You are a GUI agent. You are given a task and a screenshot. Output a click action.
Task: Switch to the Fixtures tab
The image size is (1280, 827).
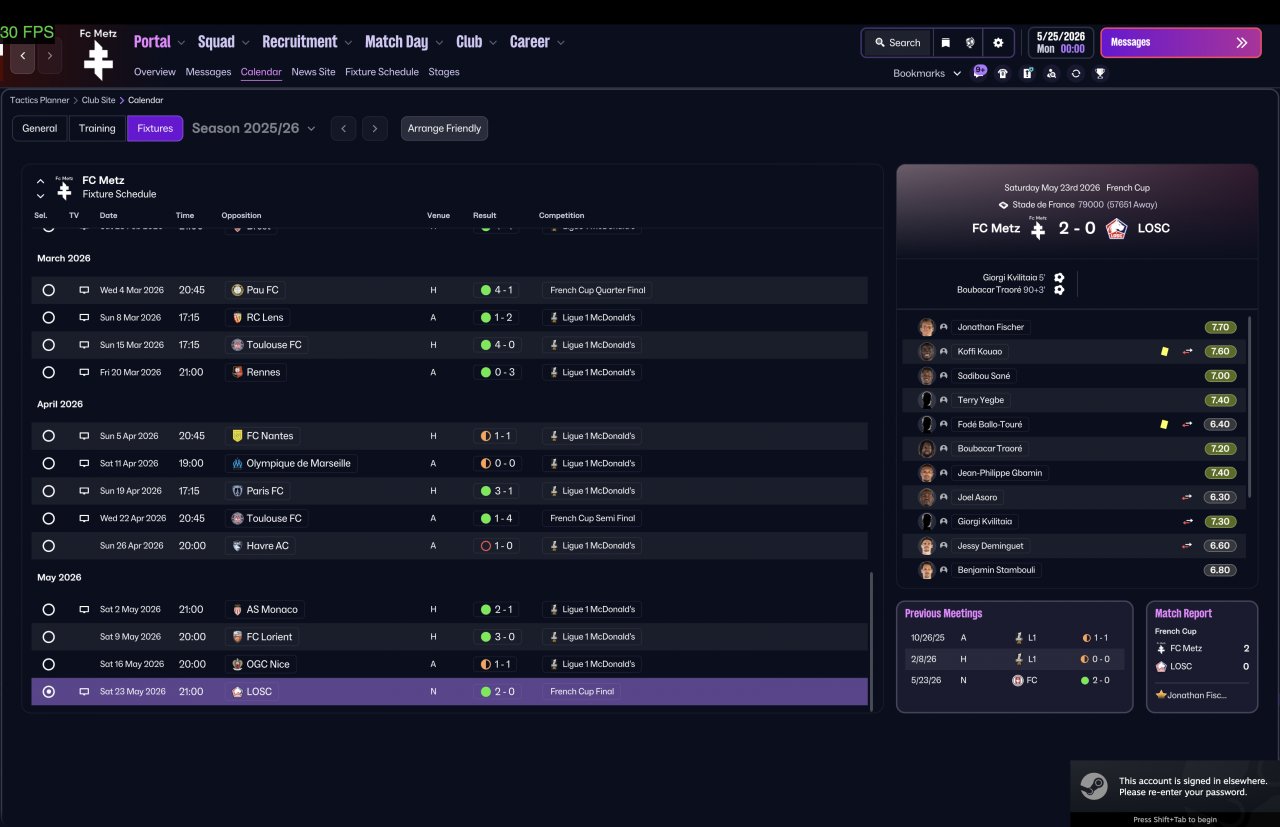click(155, 128)
